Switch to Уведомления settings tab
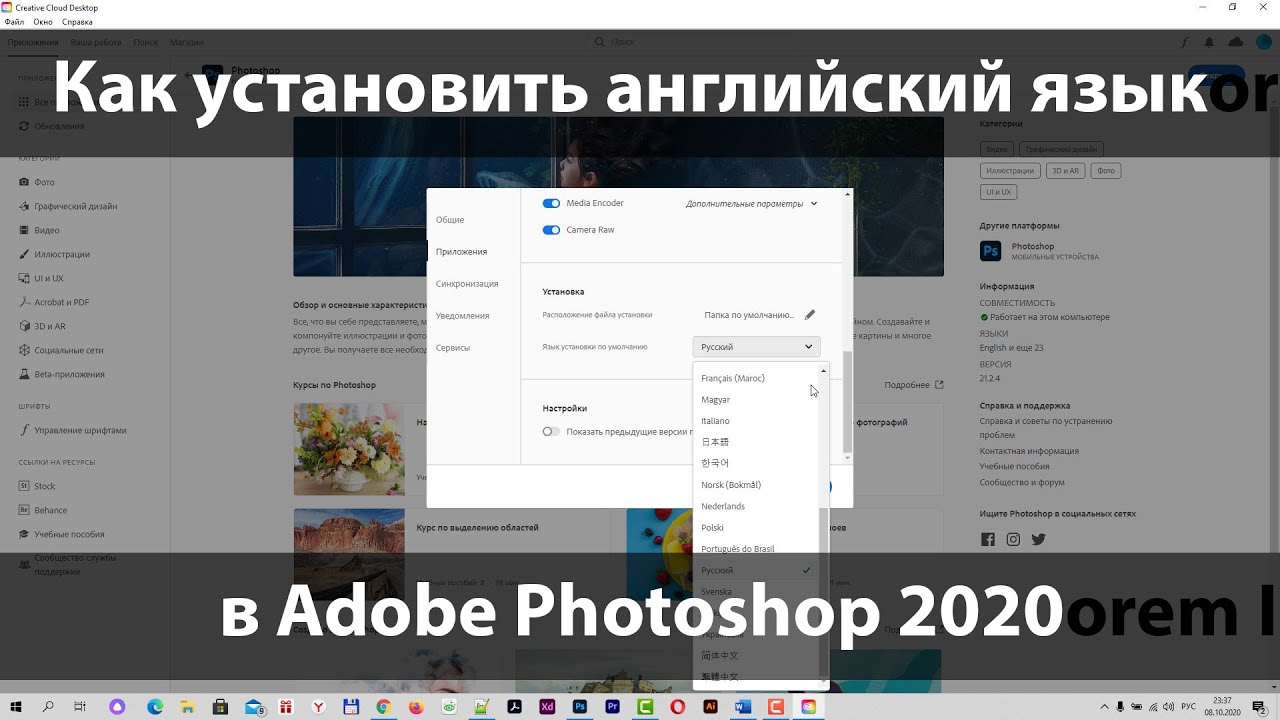This screenshot has height=720, width=1280. pos(463,316)
